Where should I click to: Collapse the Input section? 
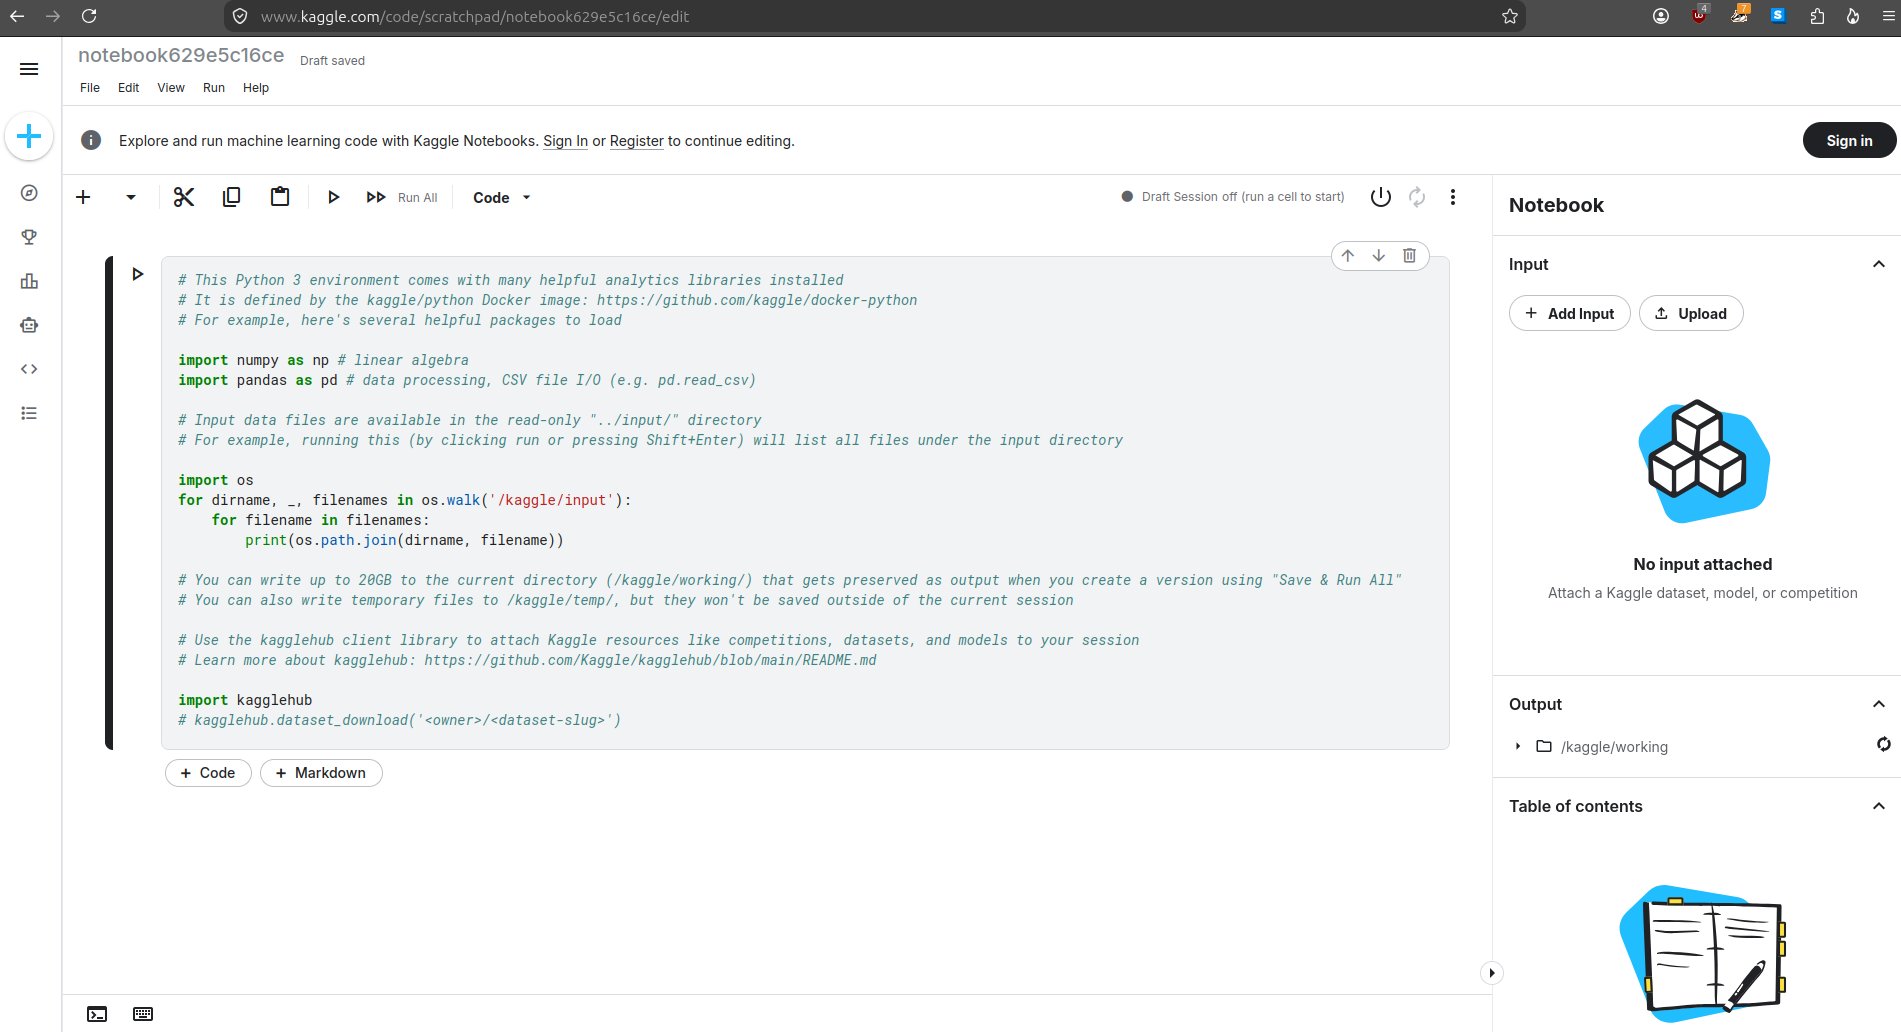[1879, 264]
